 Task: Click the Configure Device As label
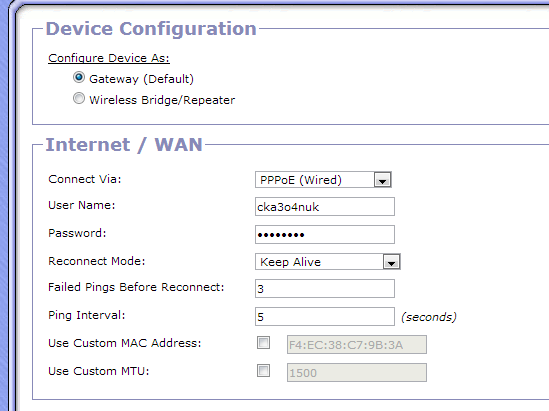coord(109,58)
